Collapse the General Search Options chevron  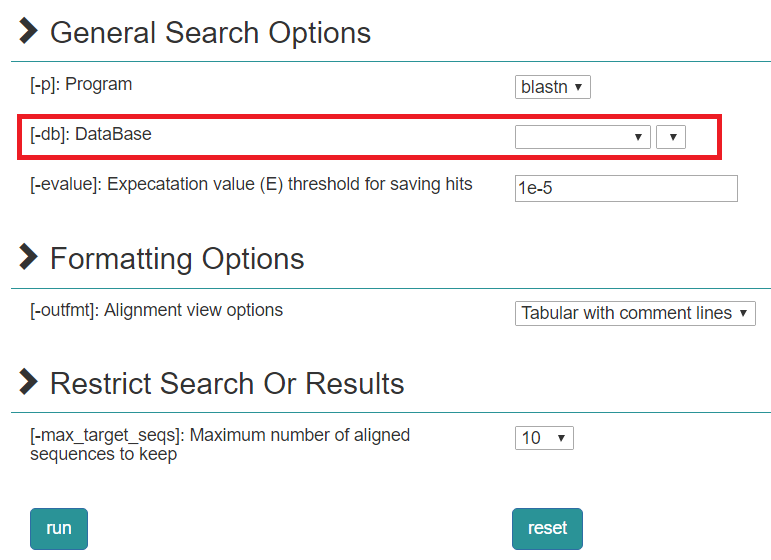(28, 31)
